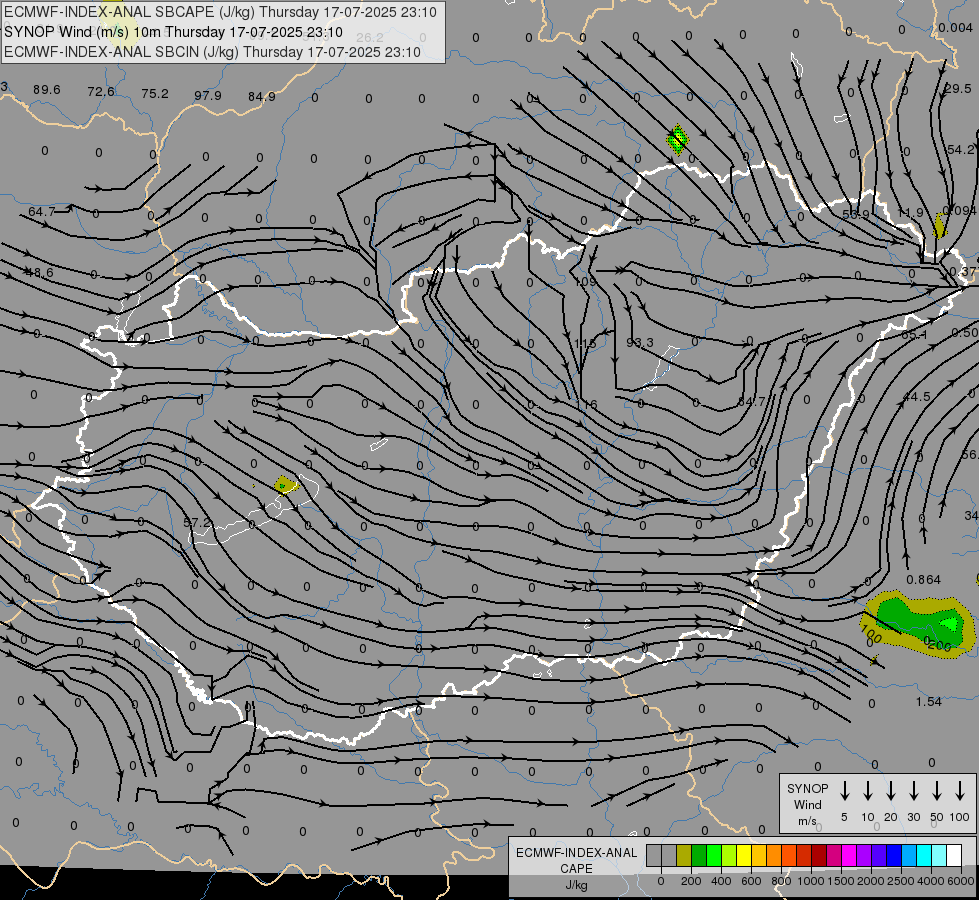The height and width of the screenshot is (900, 979).
Task: Click the 54.2 value on the map
Action: coord(960,150)
